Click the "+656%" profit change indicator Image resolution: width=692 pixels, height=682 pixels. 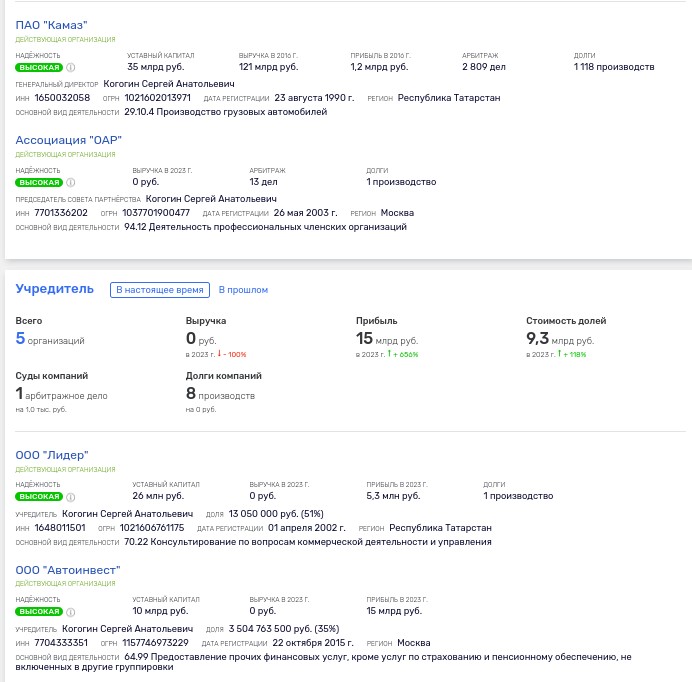click(x=403, y=354)
